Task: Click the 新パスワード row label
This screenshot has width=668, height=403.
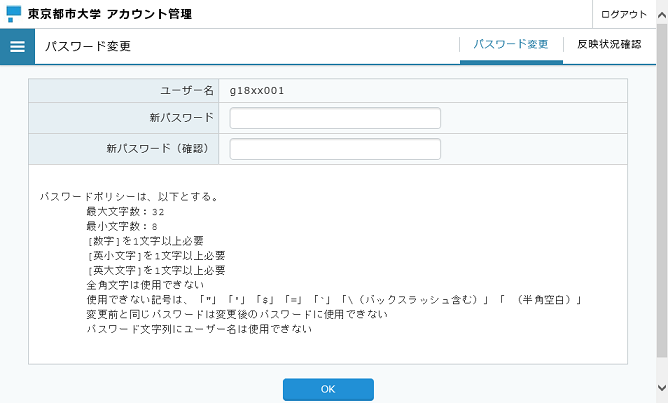Action: pos(181,118)
